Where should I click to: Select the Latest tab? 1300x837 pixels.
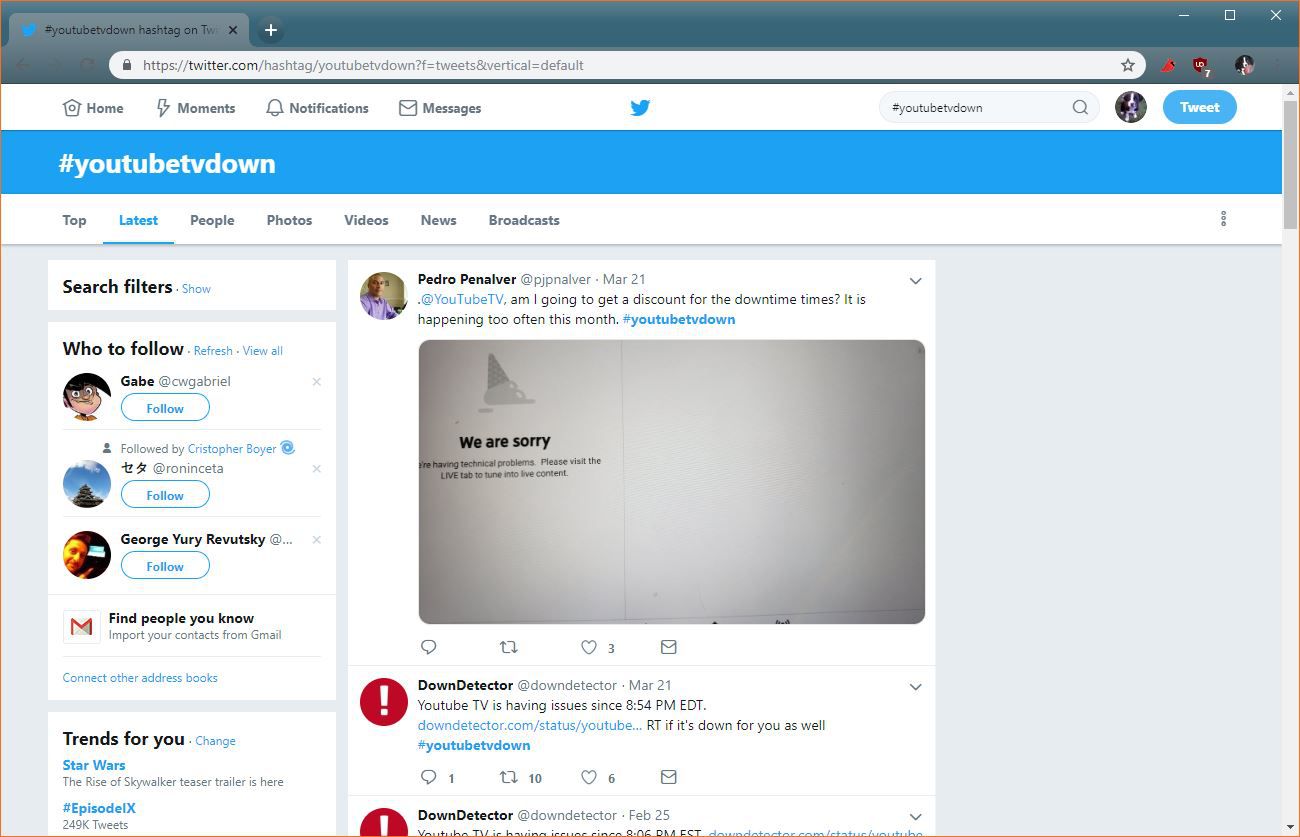[x=138, y=220]
